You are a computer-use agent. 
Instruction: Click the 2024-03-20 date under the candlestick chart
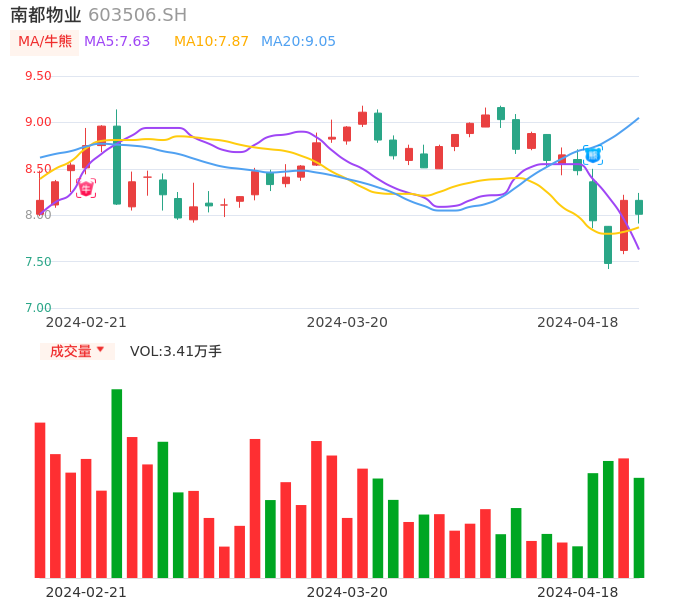(x=347, y=322)
